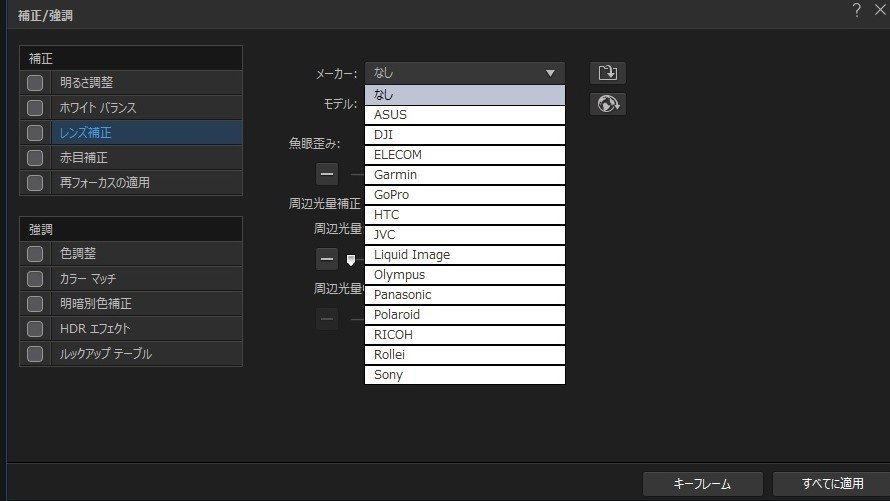This screenshot has height=501, width=890.
Task: Enable the カラー マッチ checkbox
Action: (x=35, y=279)
